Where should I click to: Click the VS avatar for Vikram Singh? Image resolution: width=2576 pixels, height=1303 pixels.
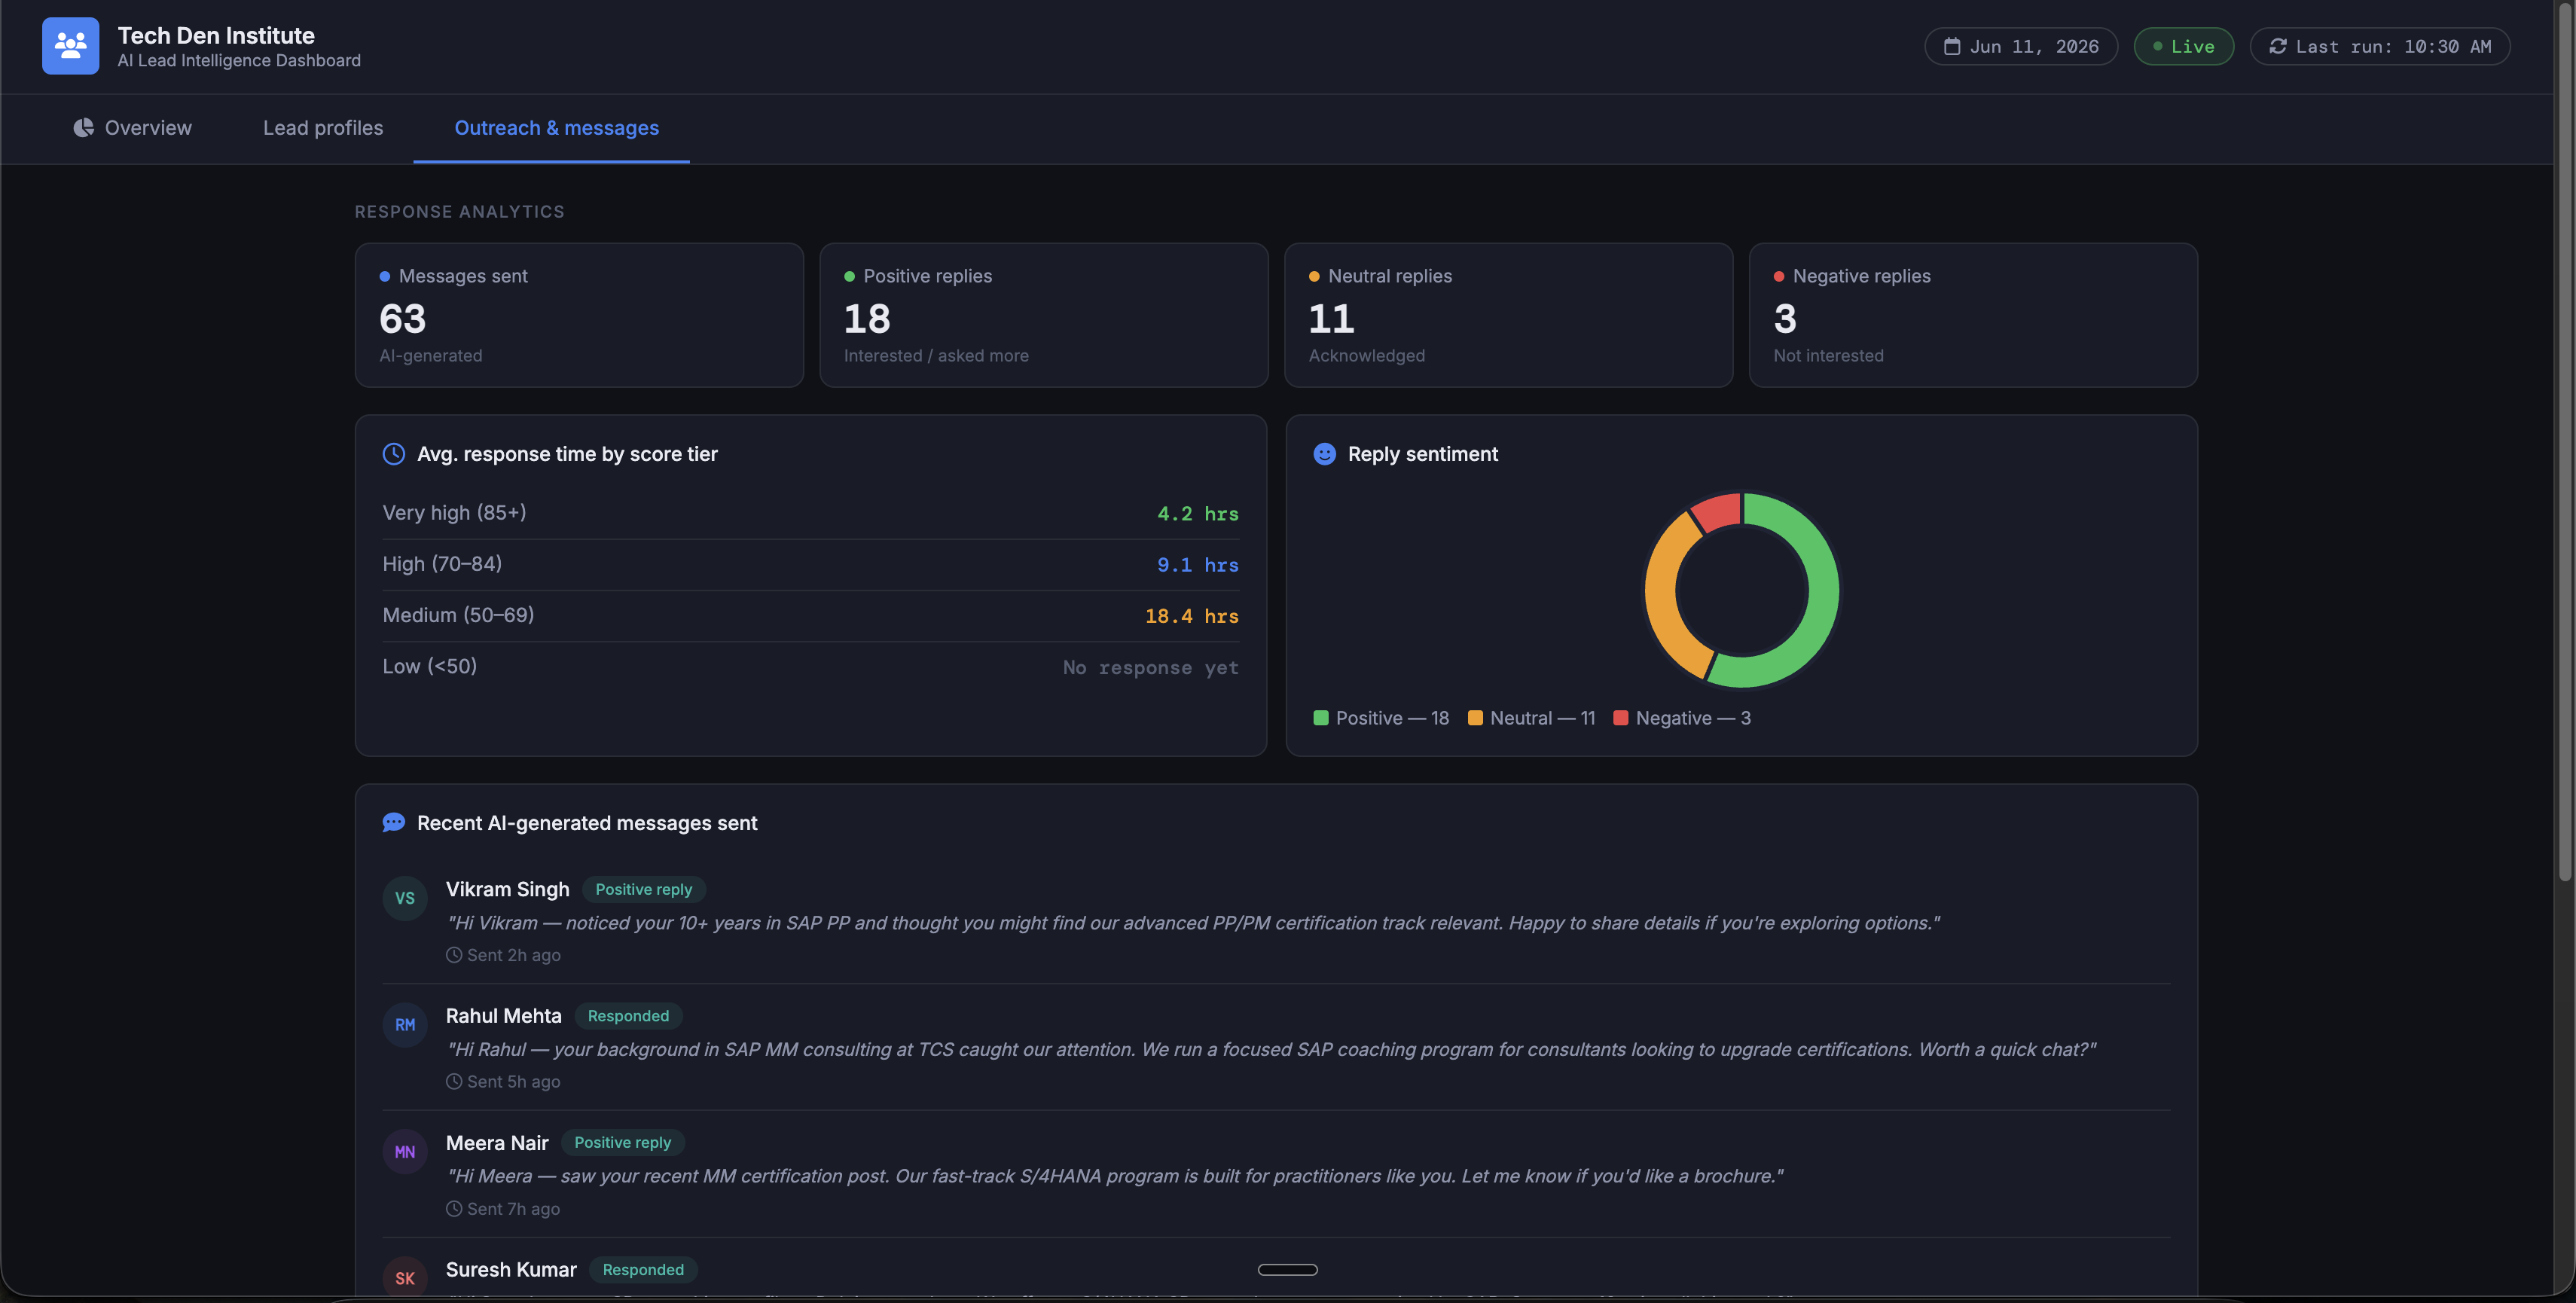pos(405,898)
